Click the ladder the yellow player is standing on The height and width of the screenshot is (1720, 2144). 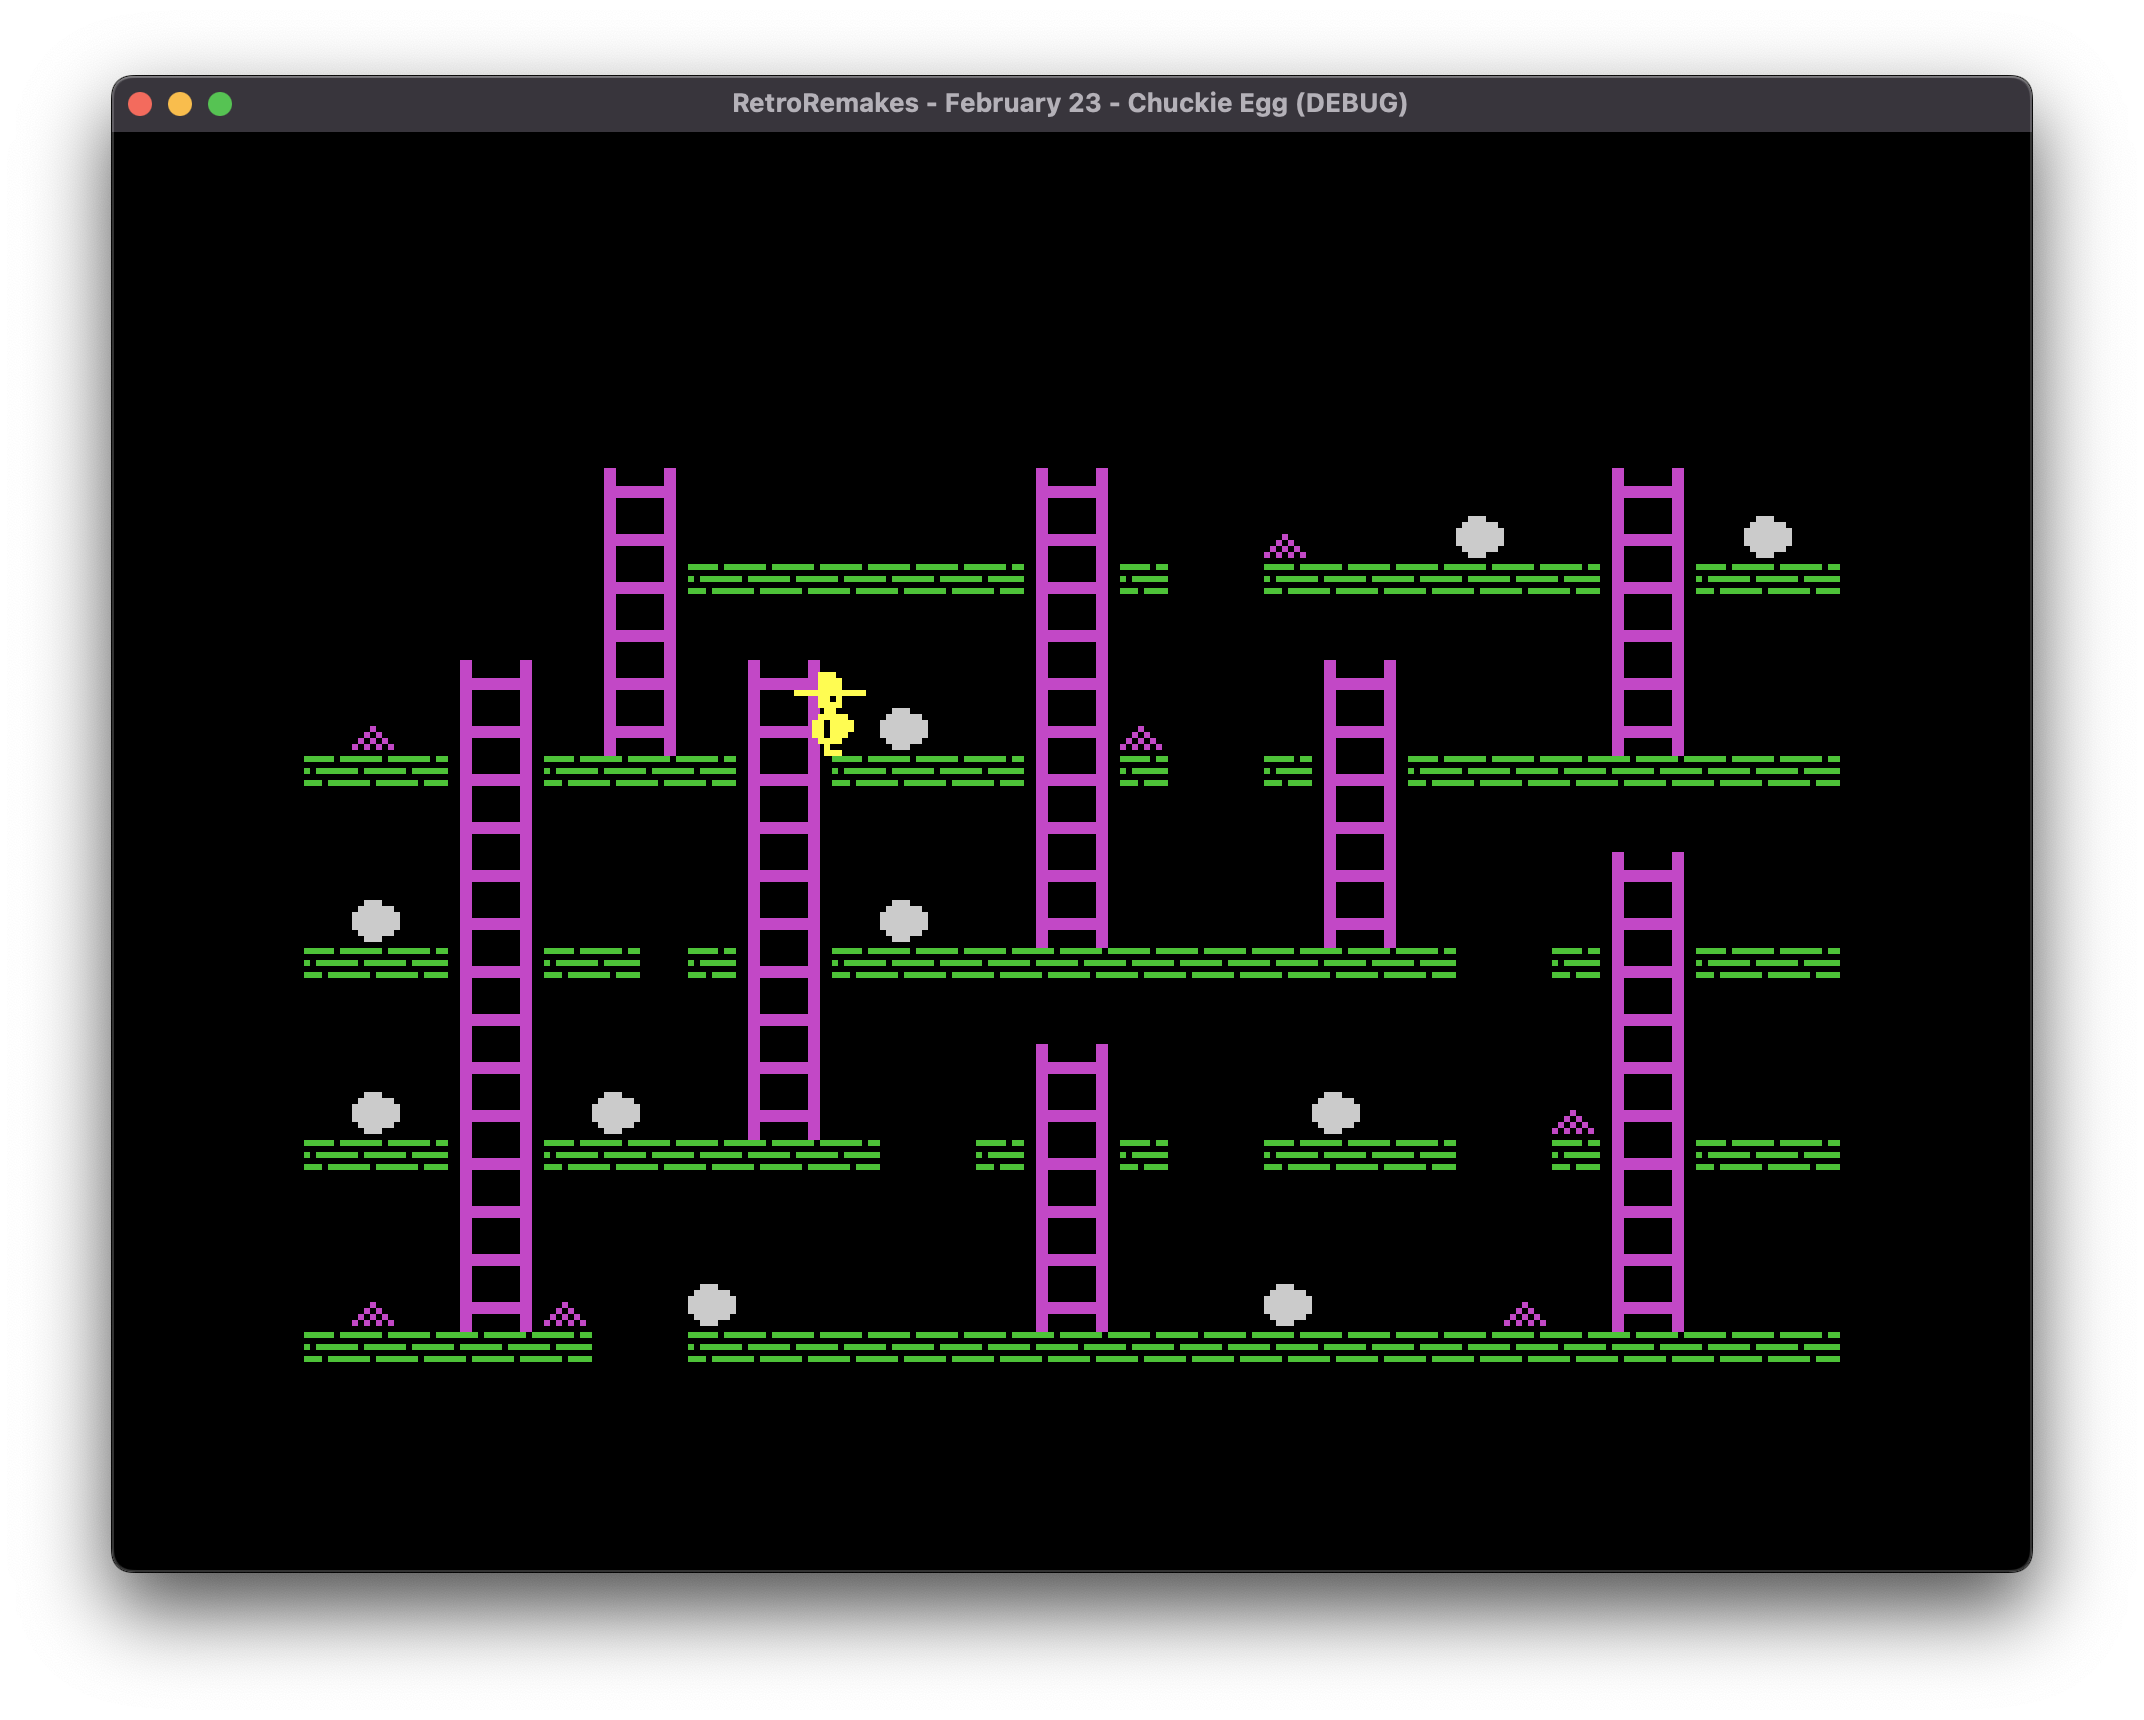coord(784,900)
